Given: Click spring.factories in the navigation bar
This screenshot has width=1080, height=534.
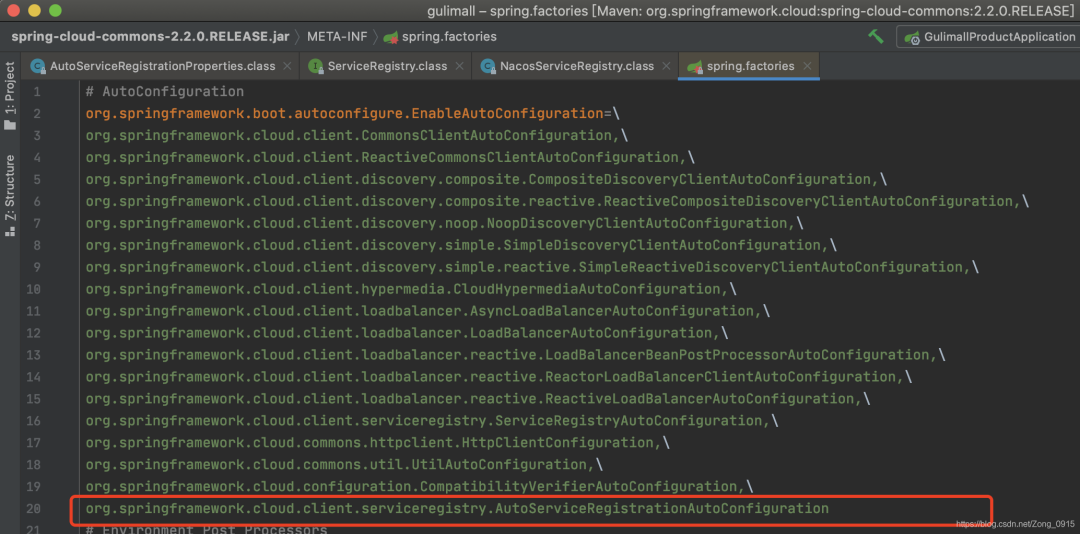Looking at the screenshot, I should (x=448, y=37).
